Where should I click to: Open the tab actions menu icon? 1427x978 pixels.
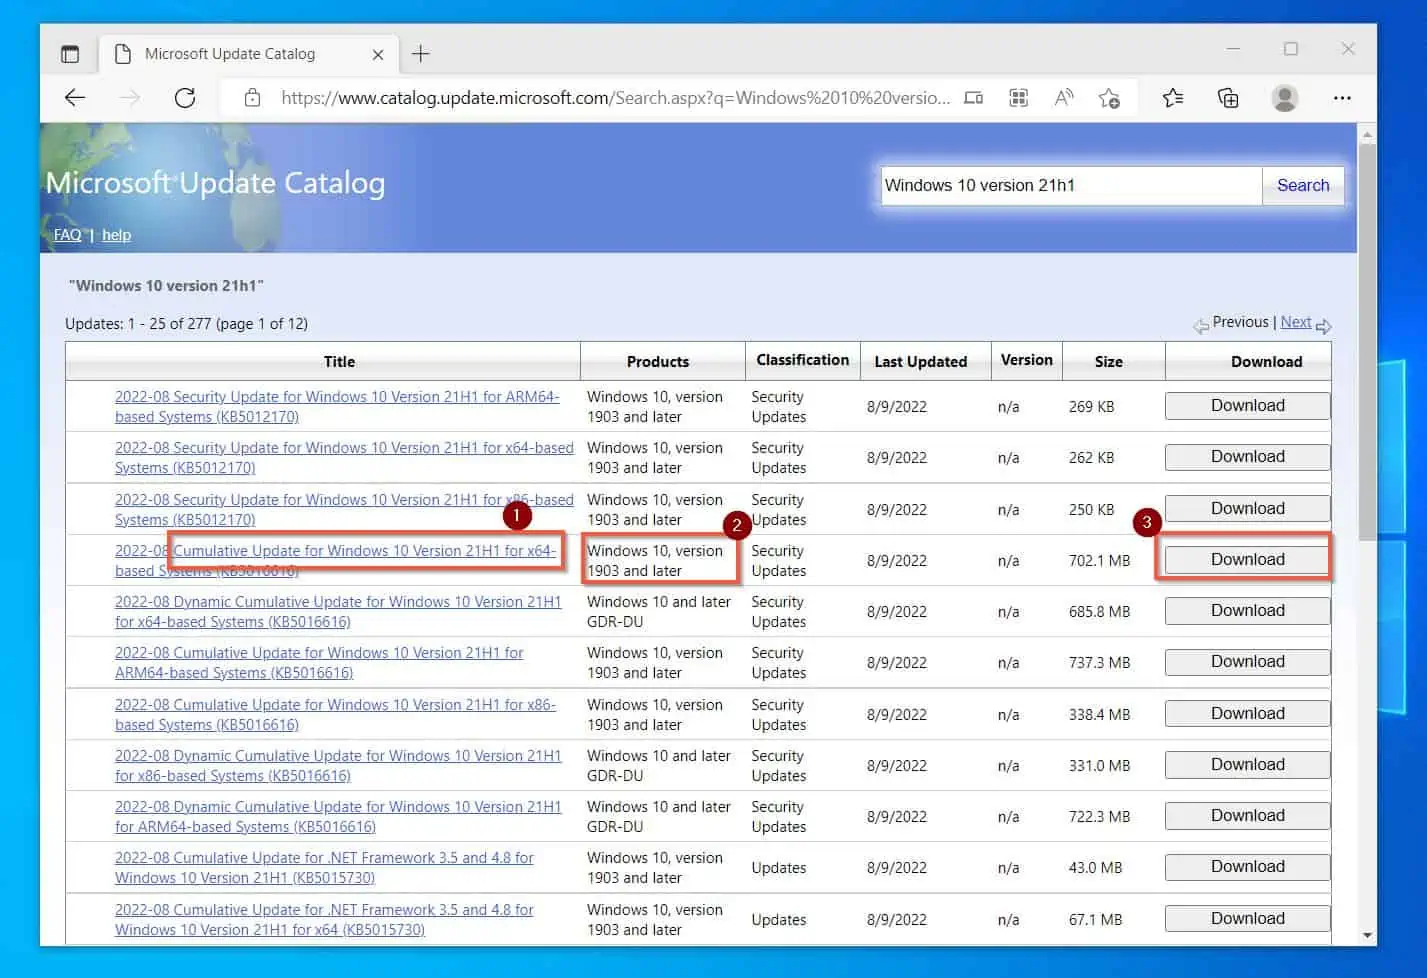point(70,54)
